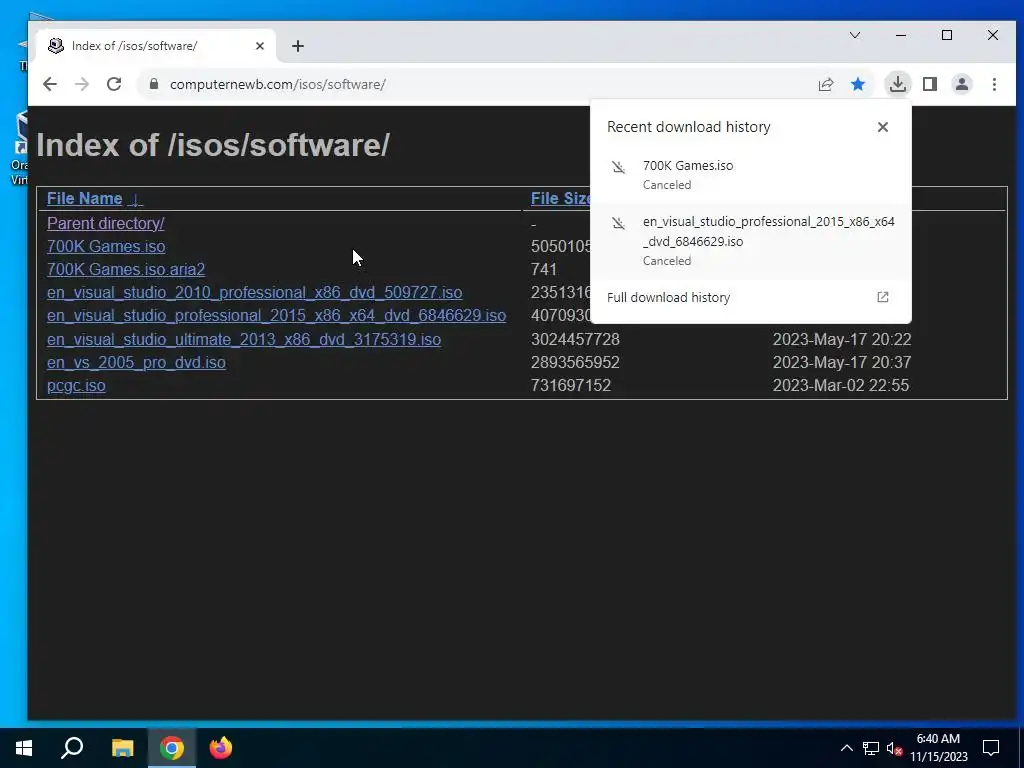Open the side panel icon
The image size is (1024, 768).
tap(930, 84)
